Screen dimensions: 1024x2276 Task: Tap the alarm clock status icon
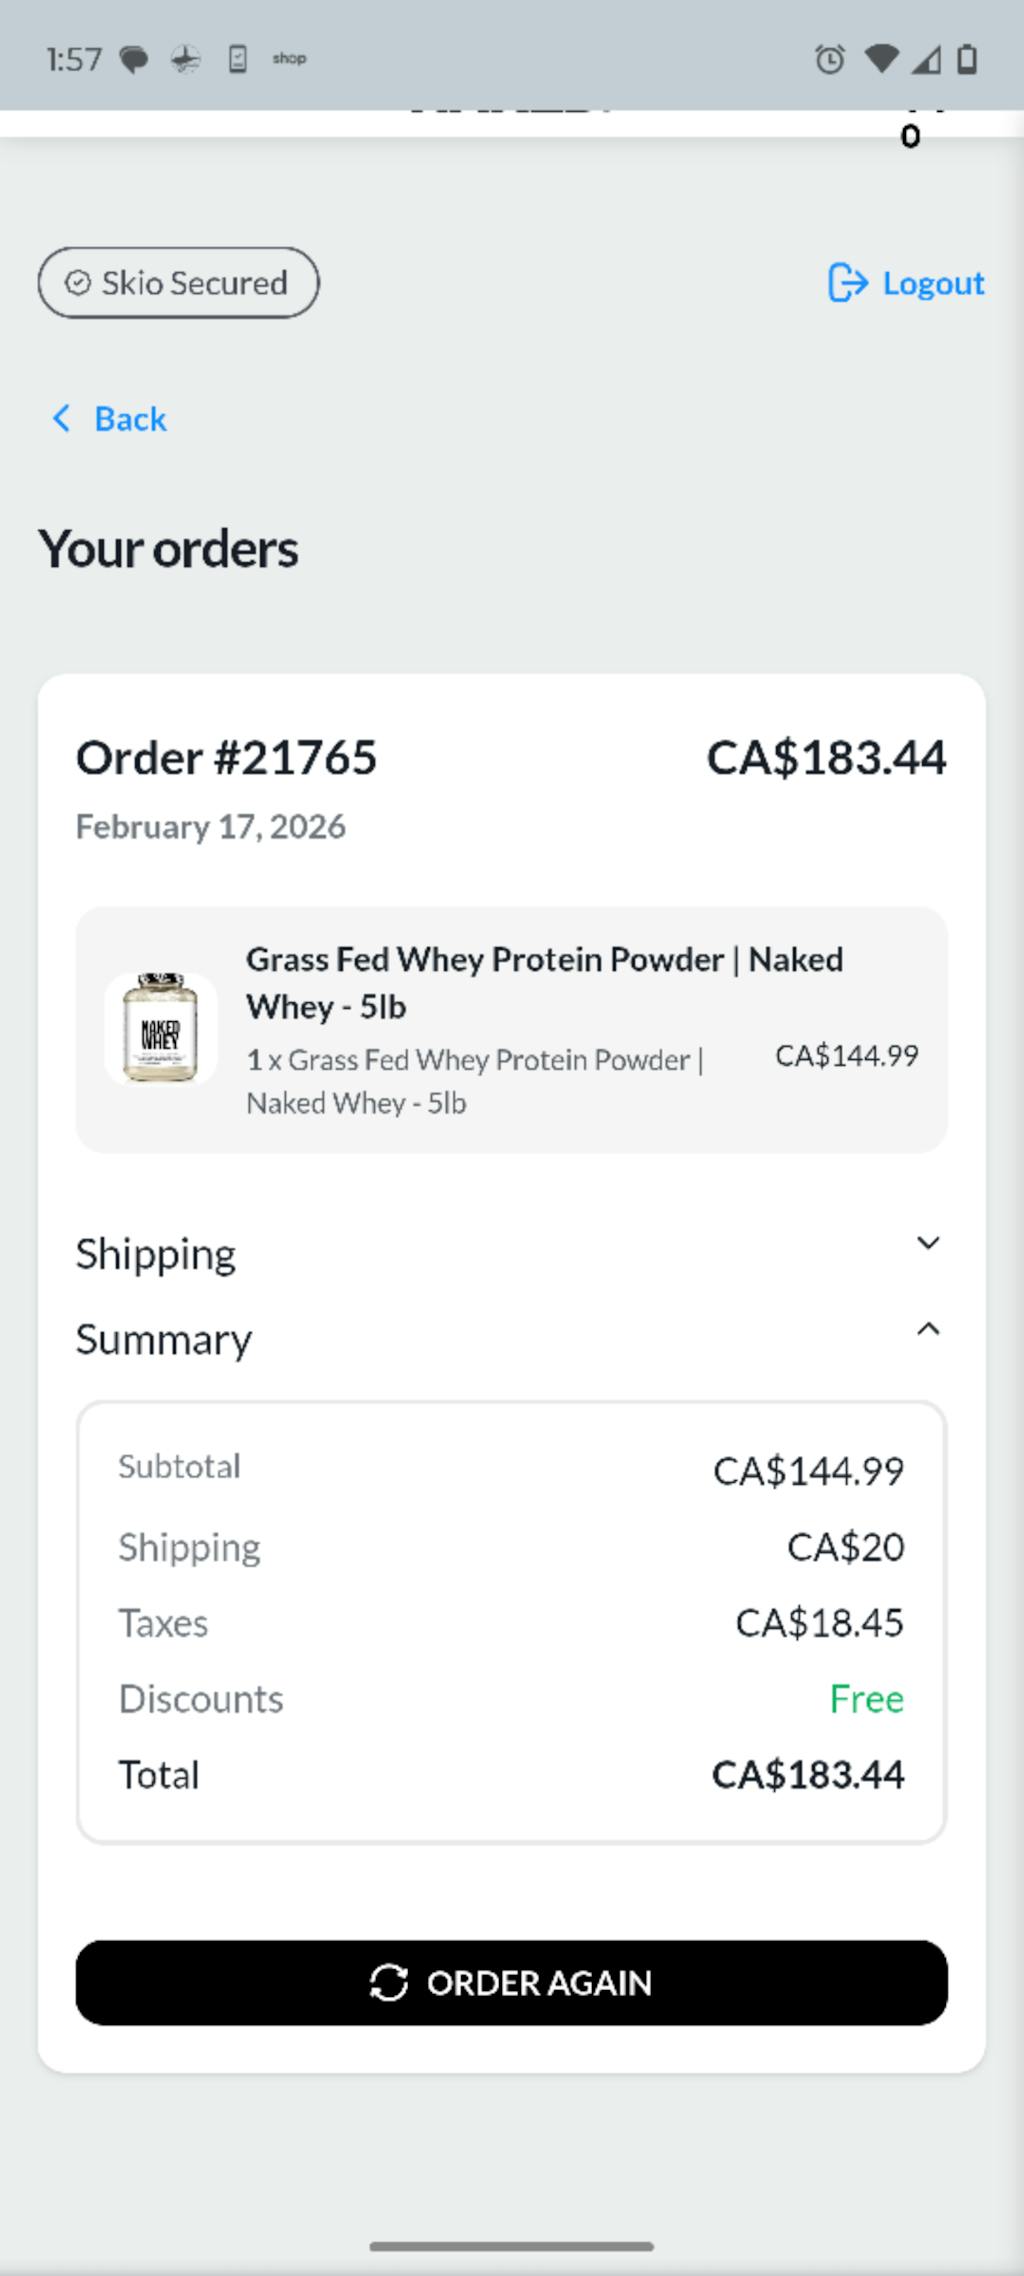point(829,60)
